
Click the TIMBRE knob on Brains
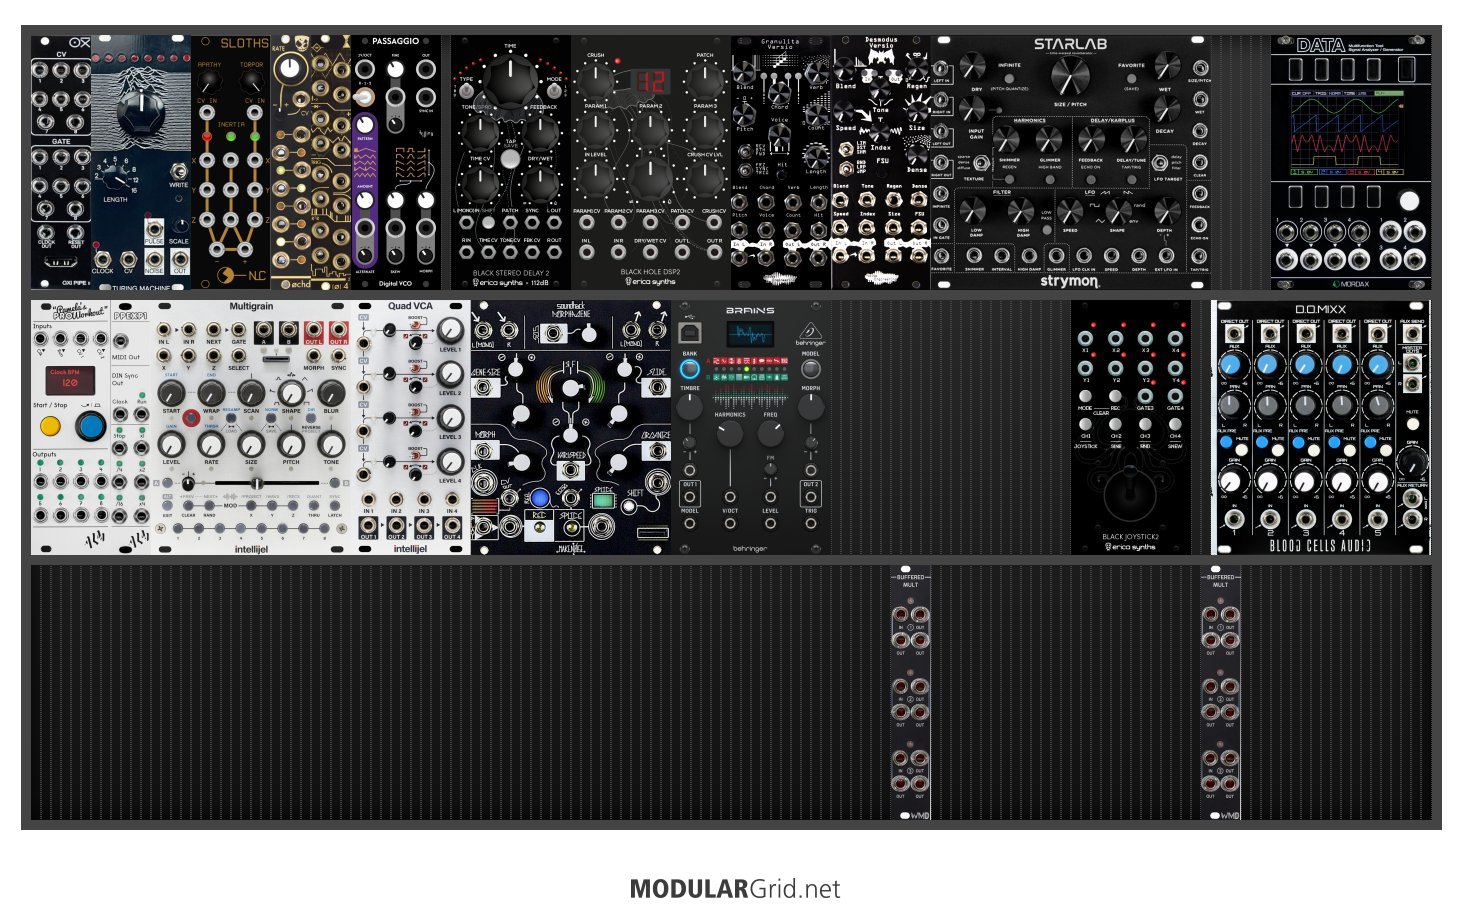(690, 407)
